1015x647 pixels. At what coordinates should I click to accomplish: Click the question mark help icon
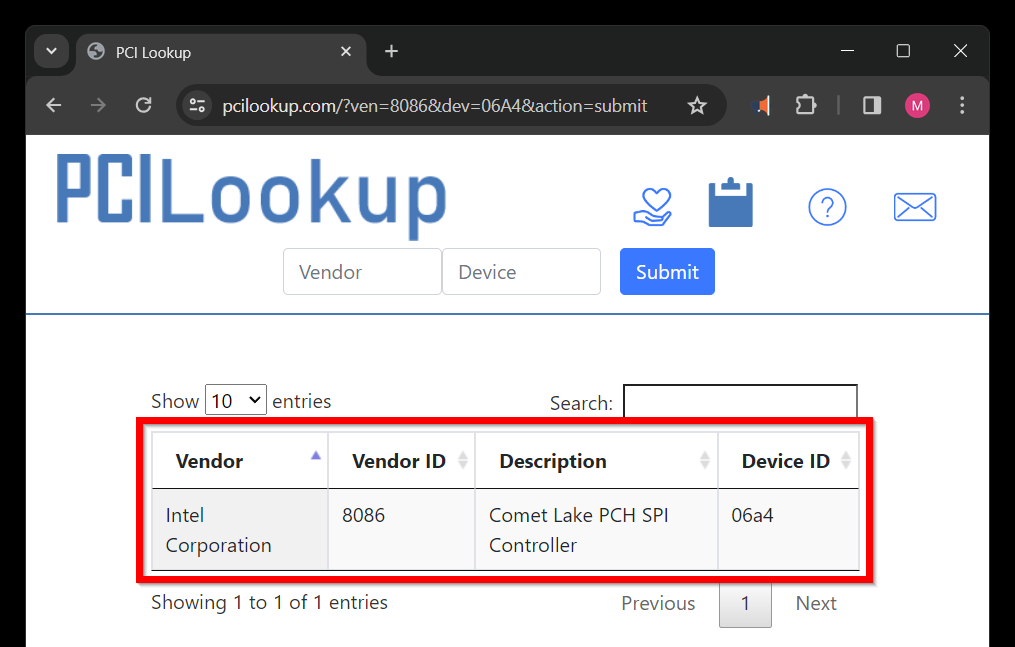pos(827,207)
